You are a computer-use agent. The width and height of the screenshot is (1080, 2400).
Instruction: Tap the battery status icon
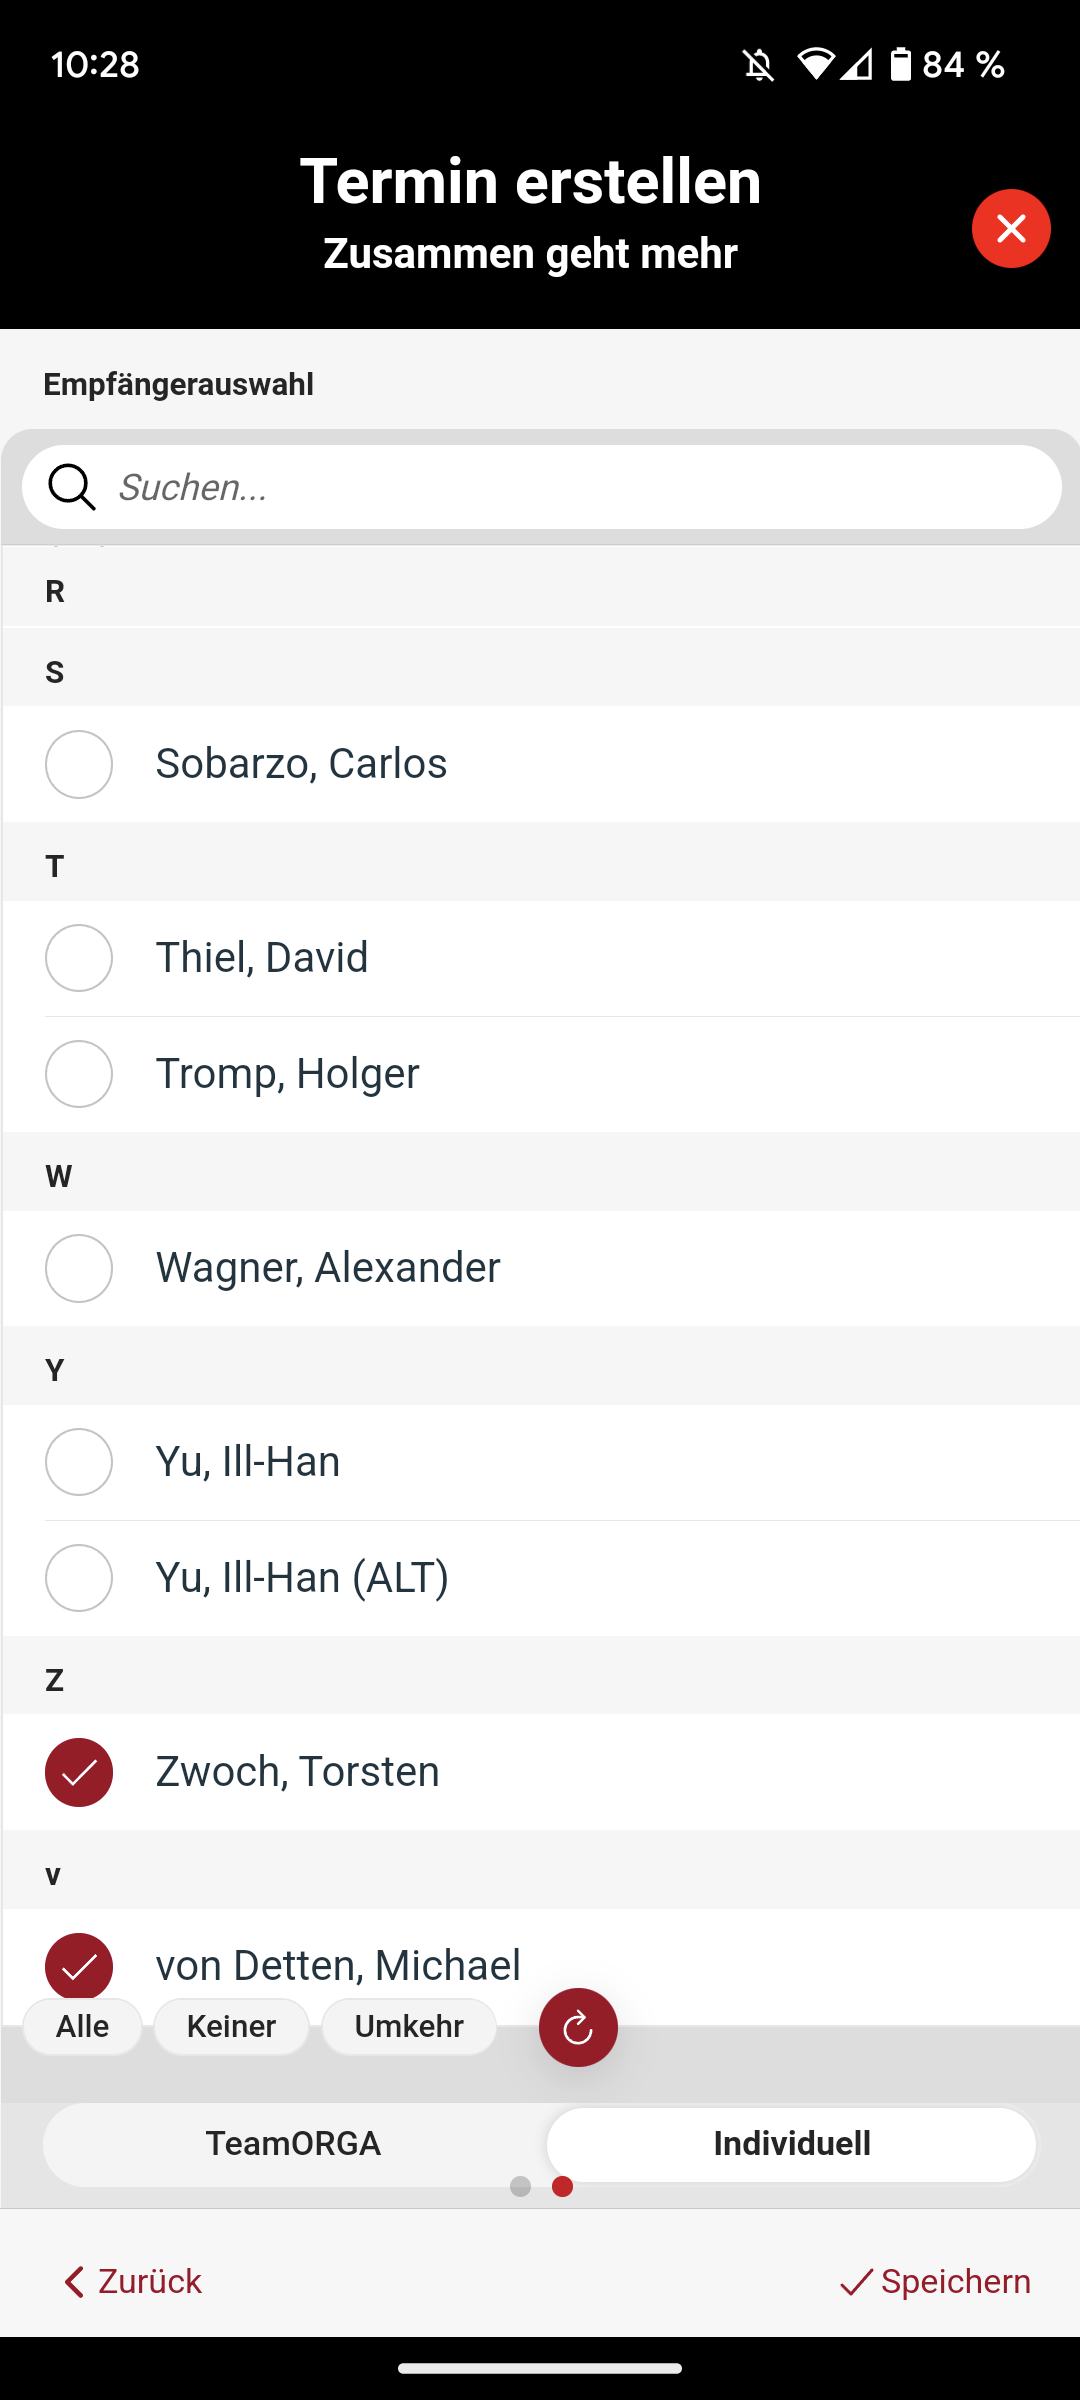(901, 65)
